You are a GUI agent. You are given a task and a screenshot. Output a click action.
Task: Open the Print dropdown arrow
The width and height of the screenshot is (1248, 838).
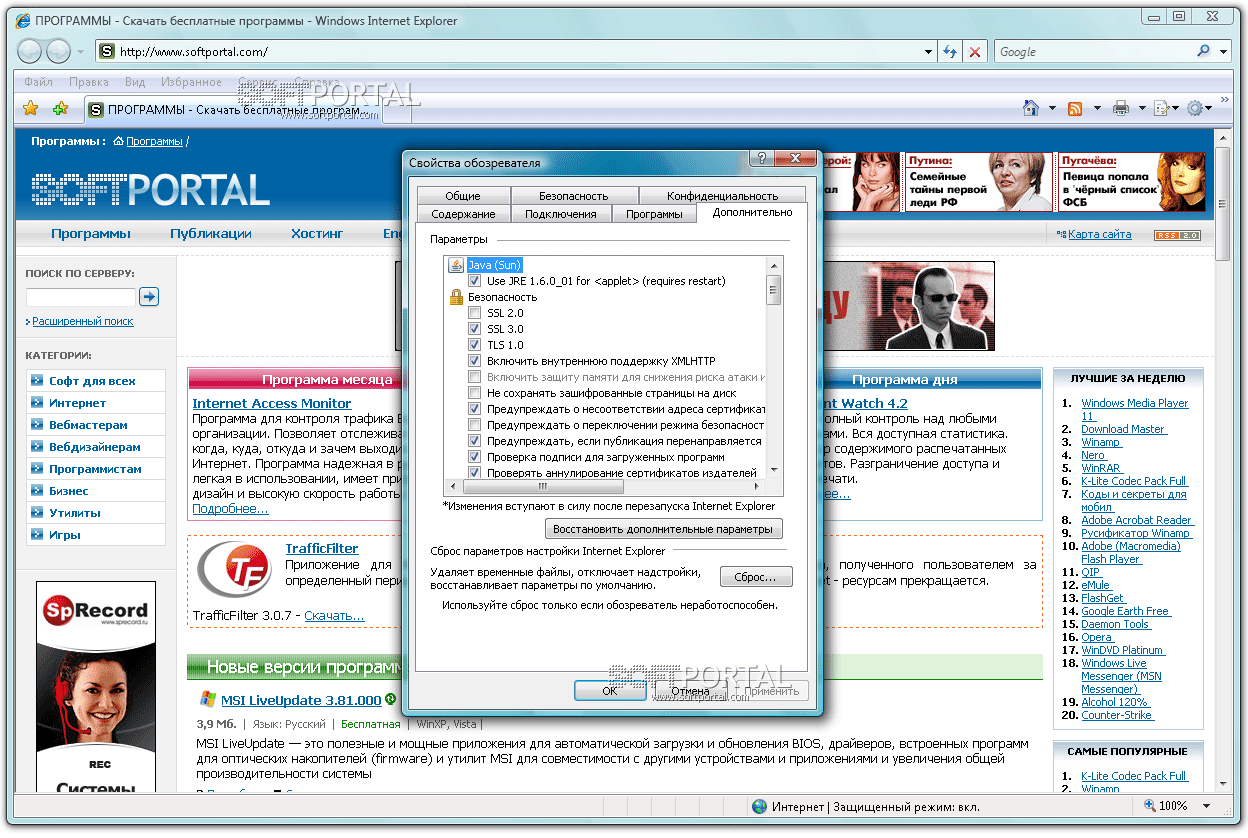coord(1141,108)
